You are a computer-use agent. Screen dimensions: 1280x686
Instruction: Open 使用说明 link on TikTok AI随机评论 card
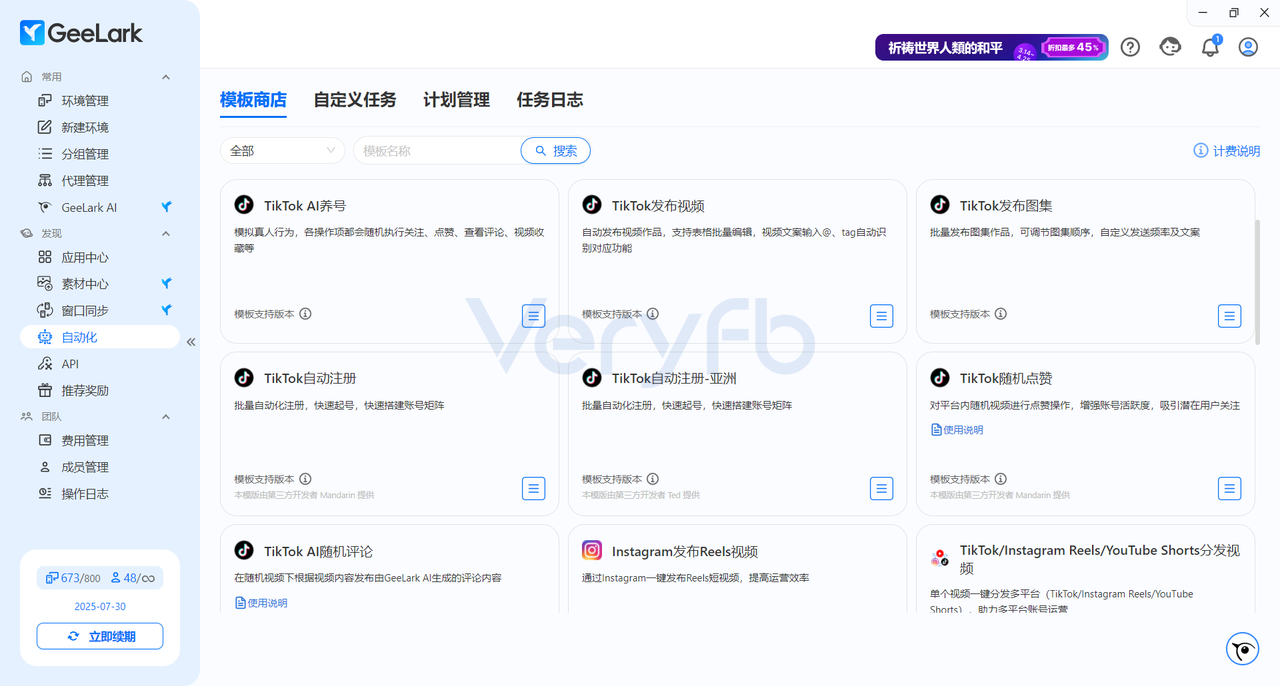point(261,603)
